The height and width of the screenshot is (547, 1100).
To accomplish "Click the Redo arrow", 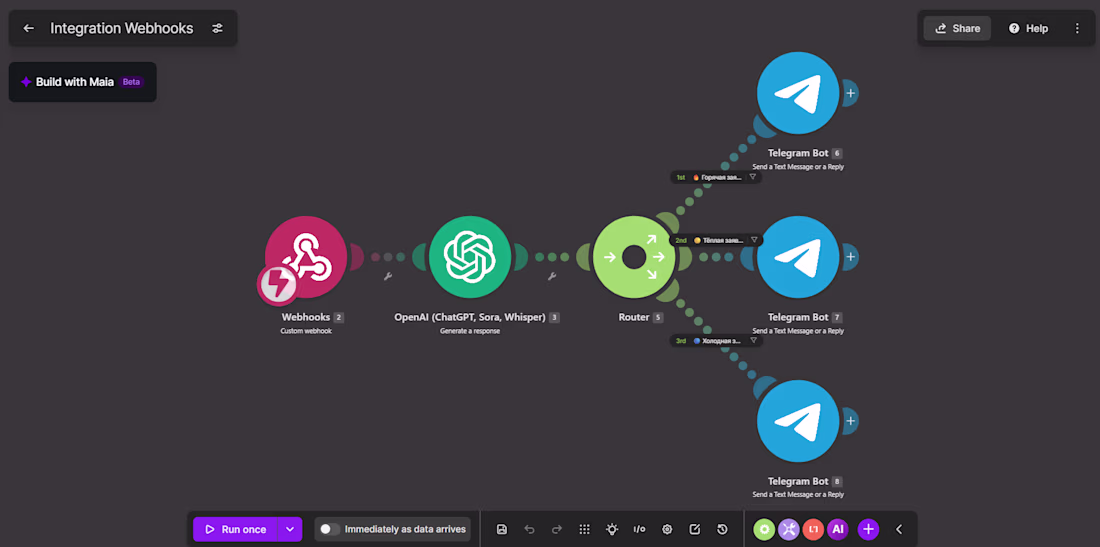I will [x=556, y=529].
